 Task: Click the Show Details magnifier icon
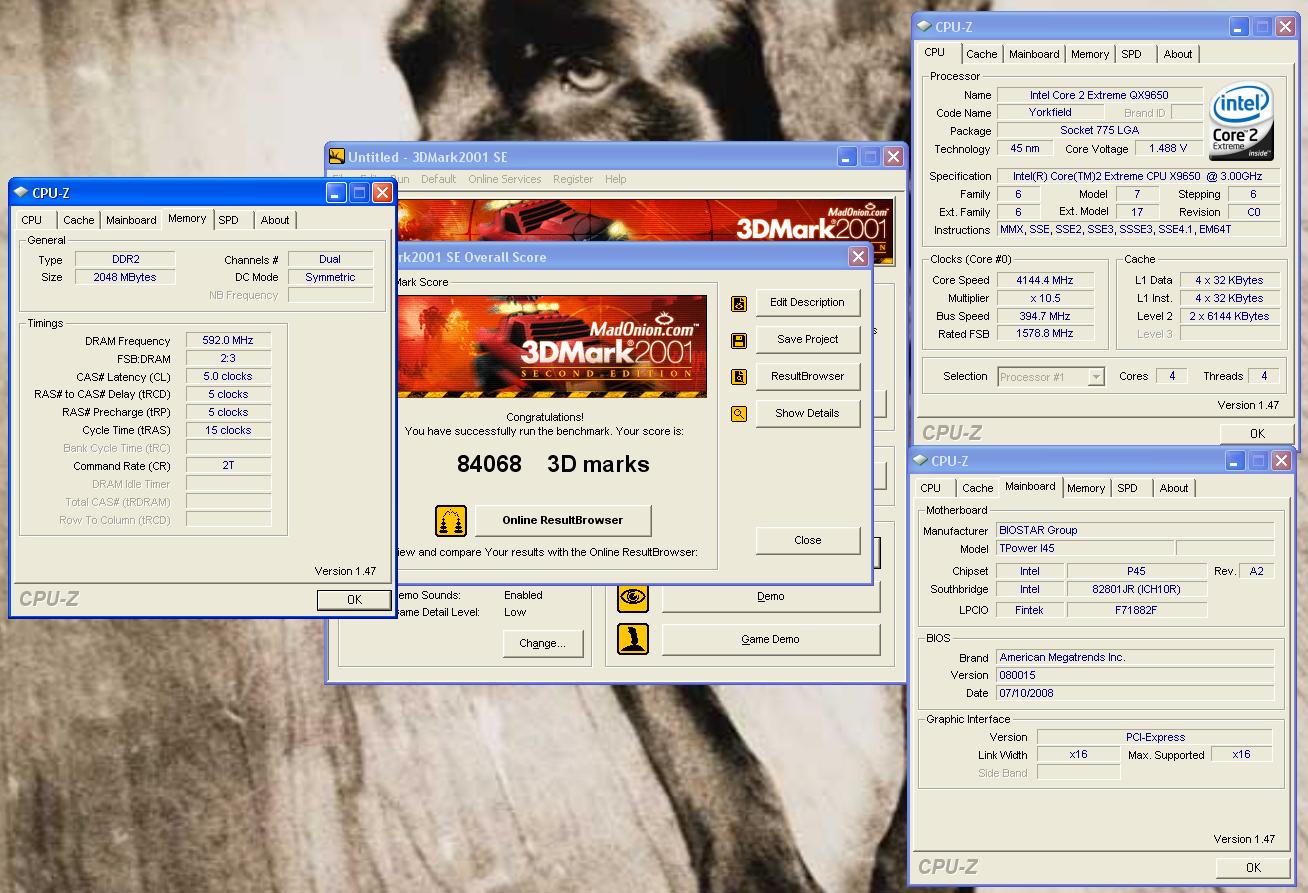(739, 413)
